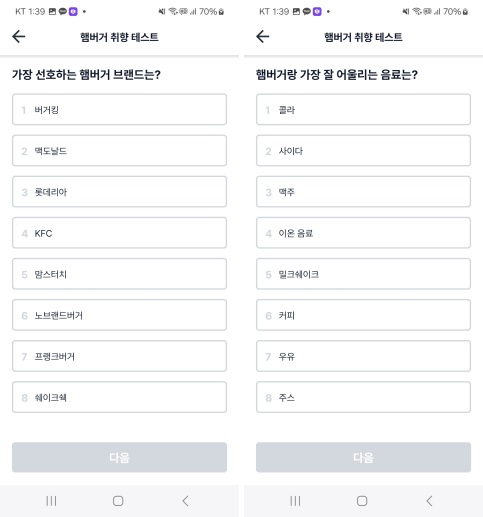Image resolution: width=483 pixels, height=517 pixels.
Task: Open recent apps on right phone navigation bar
Action: point(295,501)
